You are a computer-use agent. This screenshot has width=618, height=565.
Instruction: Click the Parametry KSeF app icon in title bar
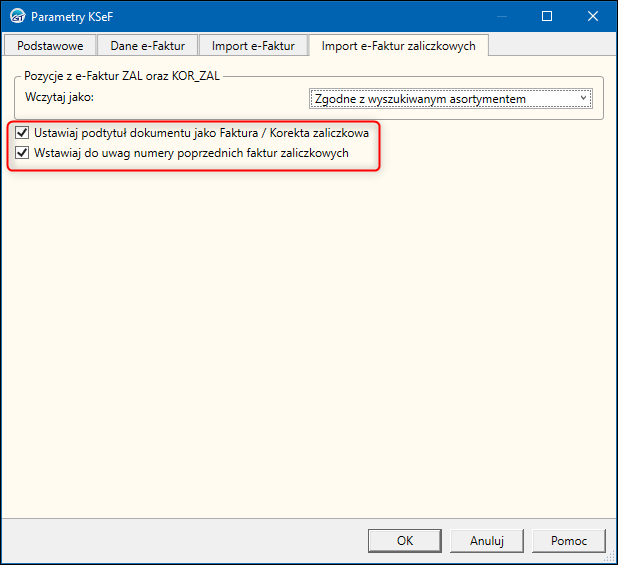(x=16, y=16)
